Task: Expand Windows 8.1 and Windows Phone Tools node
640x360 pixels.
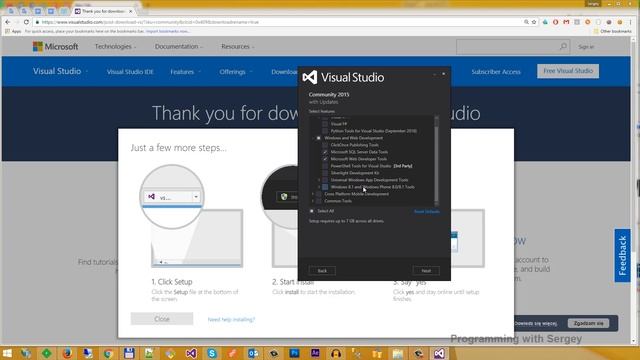Action: (319, 187)
